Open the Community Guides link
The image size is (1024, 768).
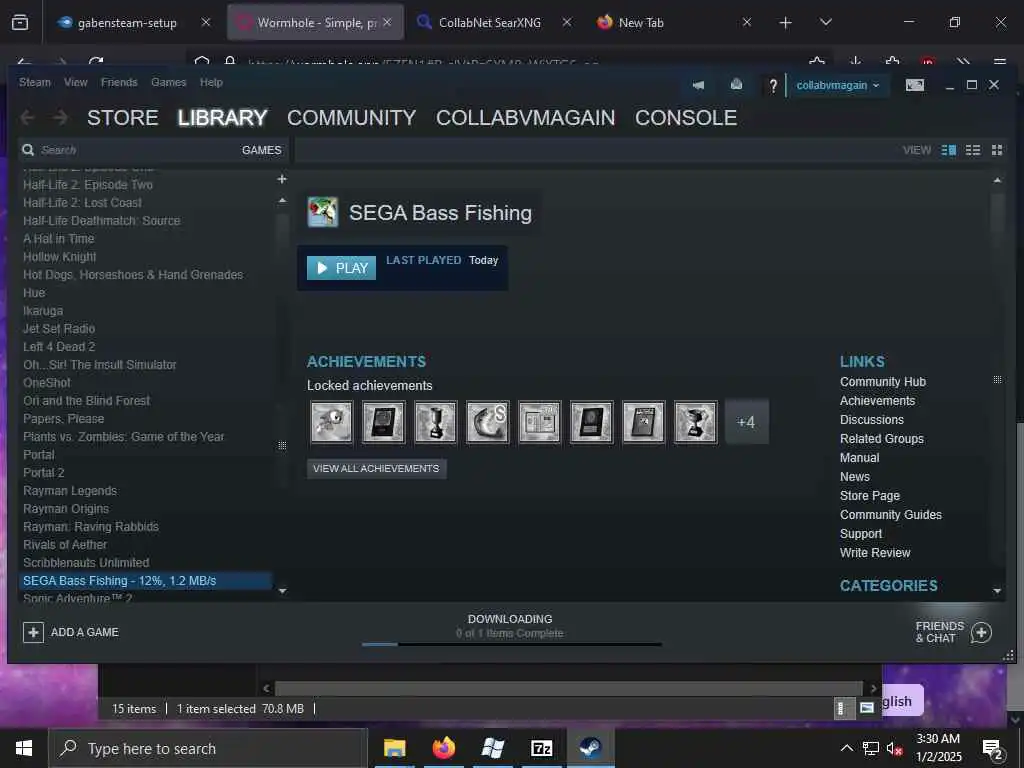[x=891, y=515]
